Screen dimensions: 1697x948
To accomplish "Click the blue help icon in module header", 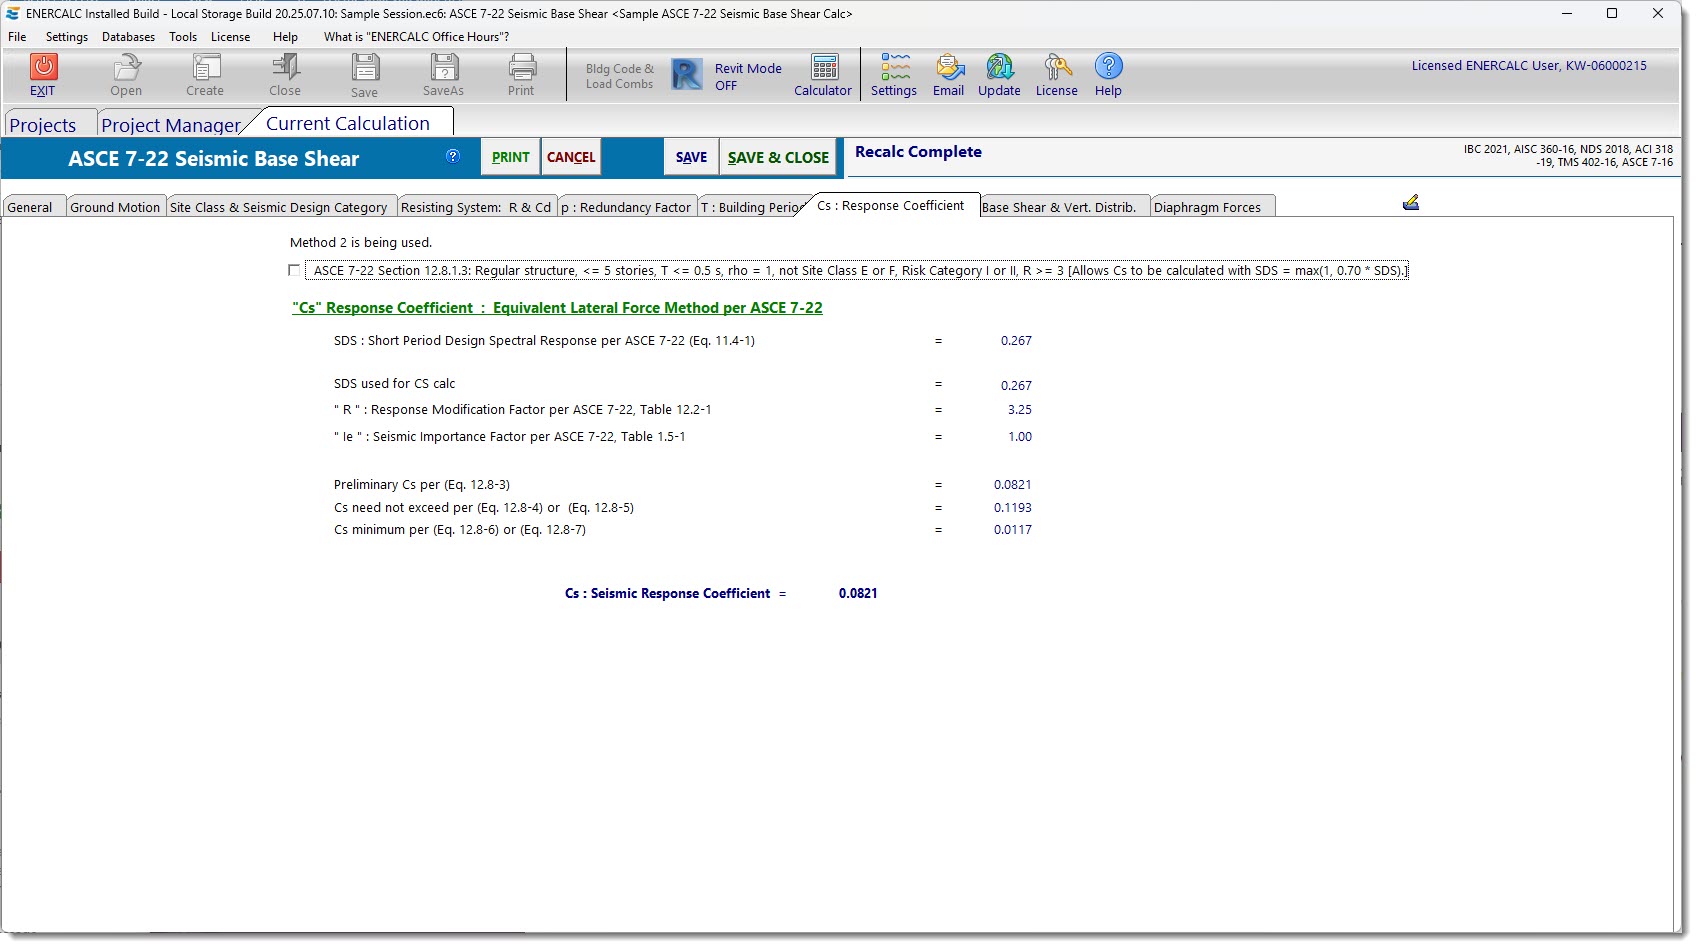I will 453,156.
